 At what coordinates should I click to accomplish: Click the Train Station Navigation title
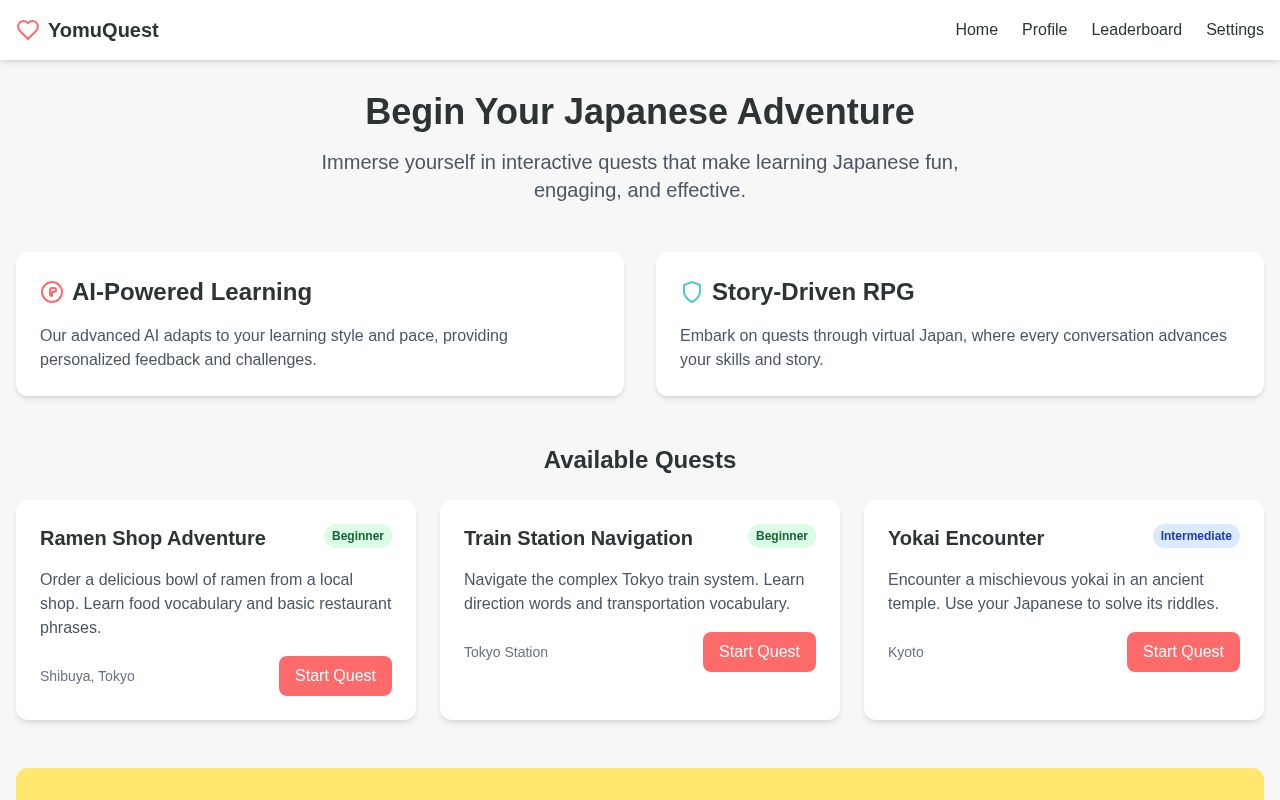click(578, 538)
